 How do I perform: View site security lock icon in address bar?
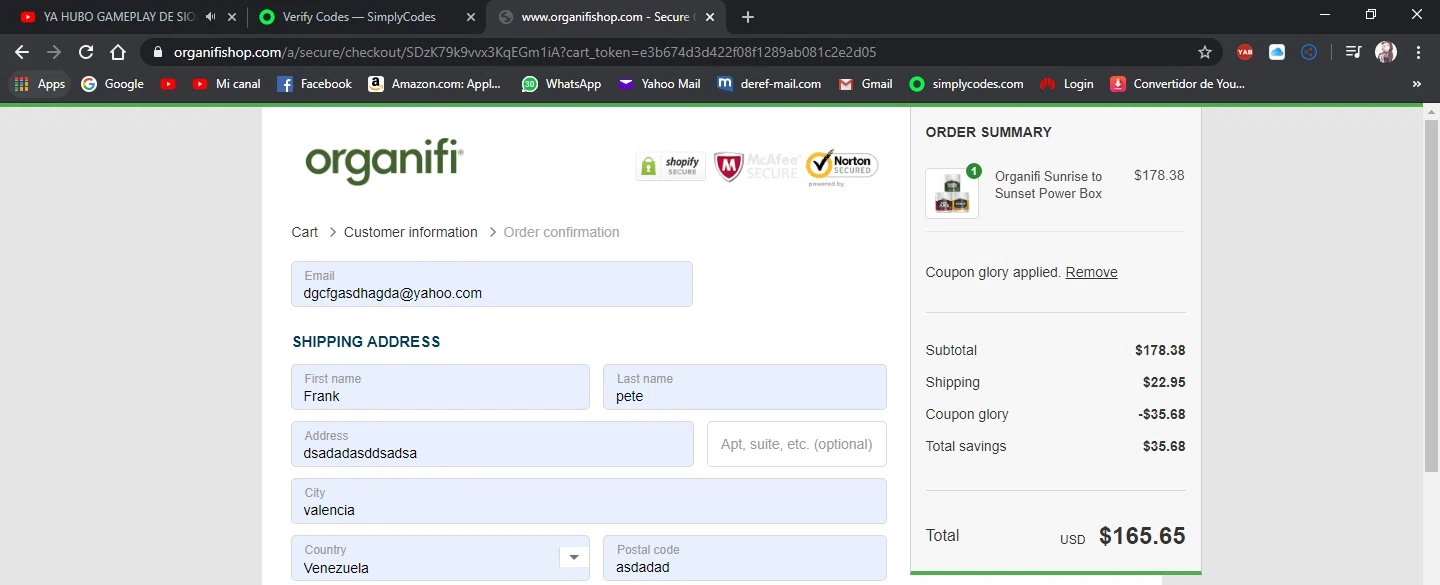point(158,52)
